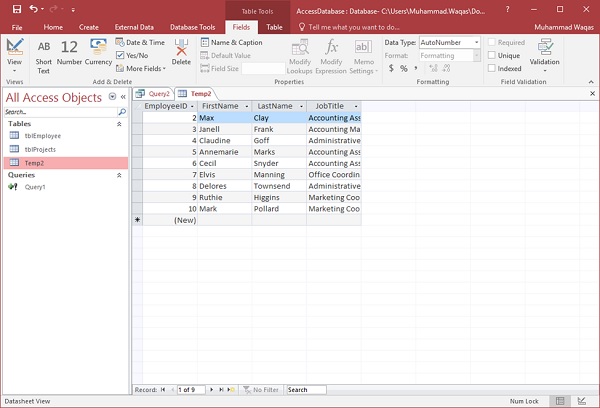Image resolution: width=600 pixels, height=408 pixels.
Task: Open the tblEmployee table
Action: [x=42, y=135]
